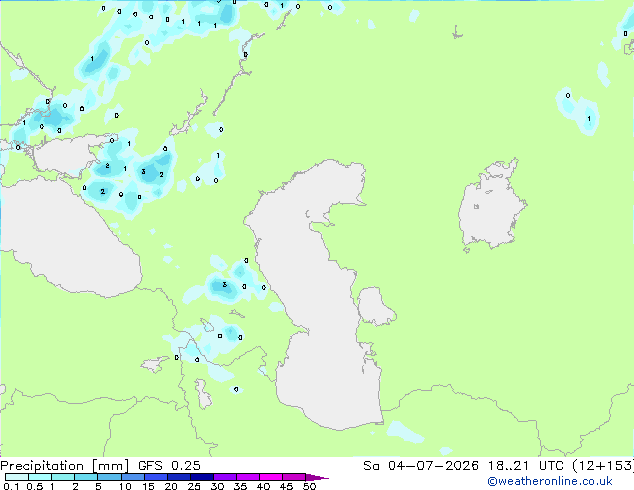The image size is (634, 490).
Task: Click the forecast date Sa 04-07-2026 text
Action: (x=421, y=466)
